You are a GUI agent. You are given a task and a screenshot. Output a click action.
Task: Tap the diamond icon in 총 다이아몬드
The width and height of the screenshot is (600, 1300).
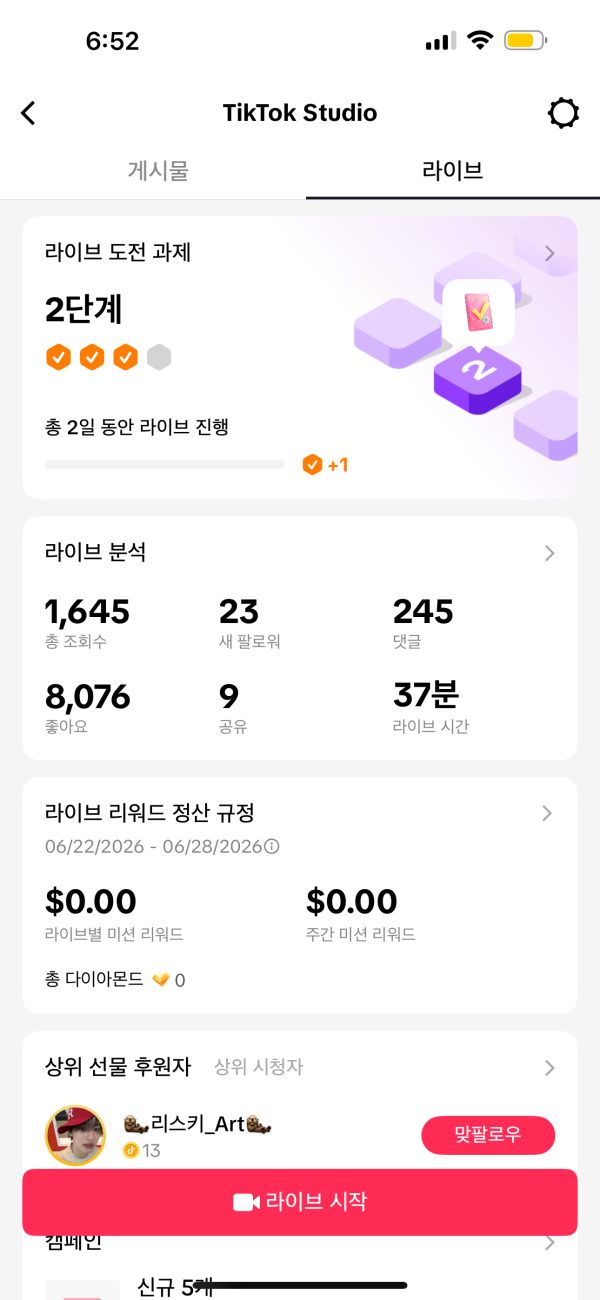[x=161, y=980]
